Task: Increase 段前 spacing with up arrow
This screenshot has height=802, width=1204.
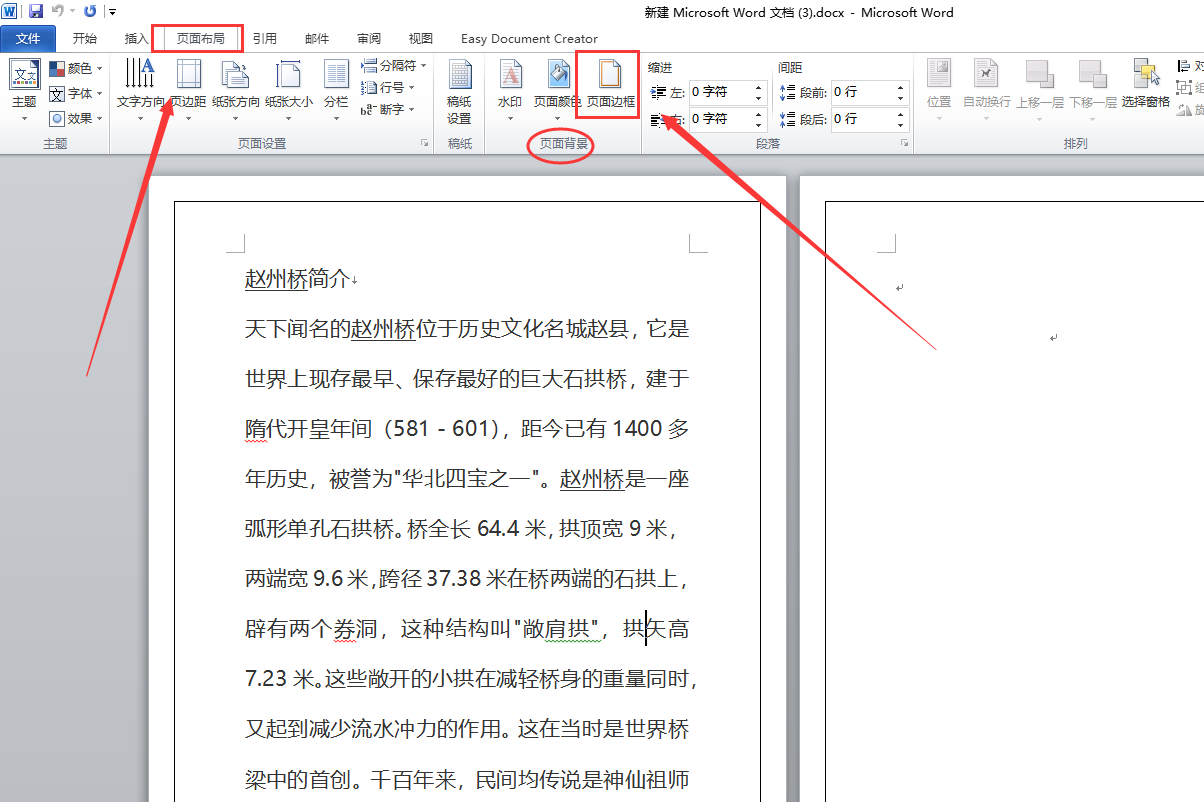Action: [901, 87]
